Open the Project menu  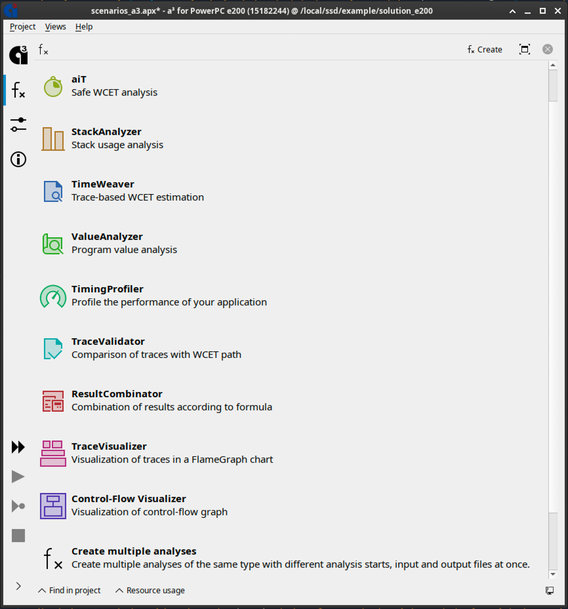point(23,27)
